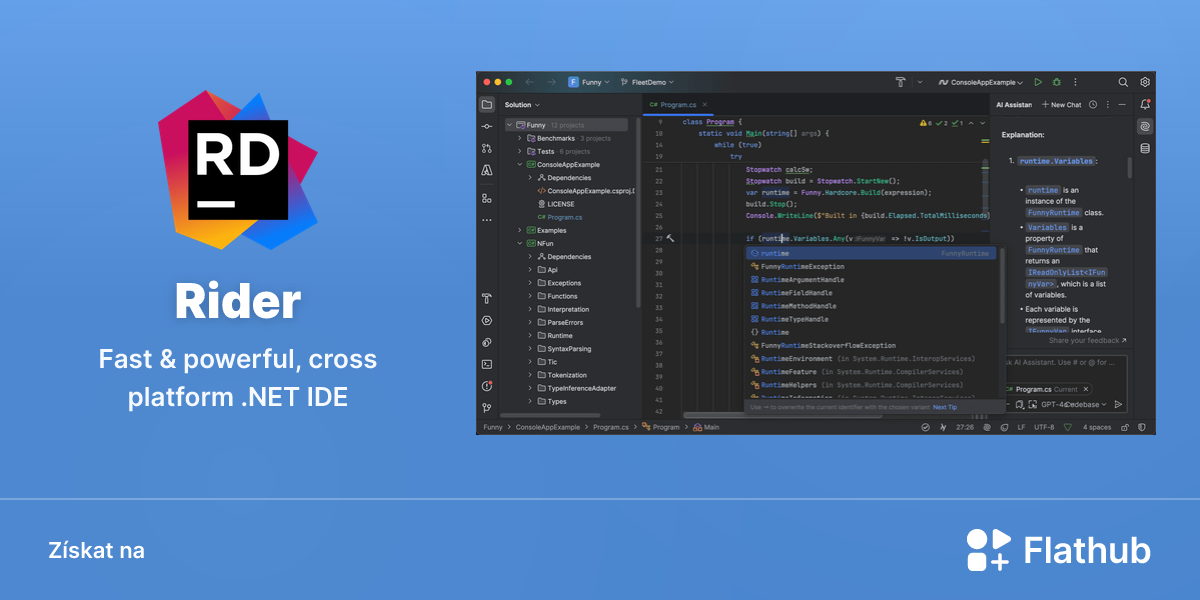Image resolution: width=1200 pixels, height=600 pixels.
Task: Open the Database tool window icon
Action: click(1145, 148)
